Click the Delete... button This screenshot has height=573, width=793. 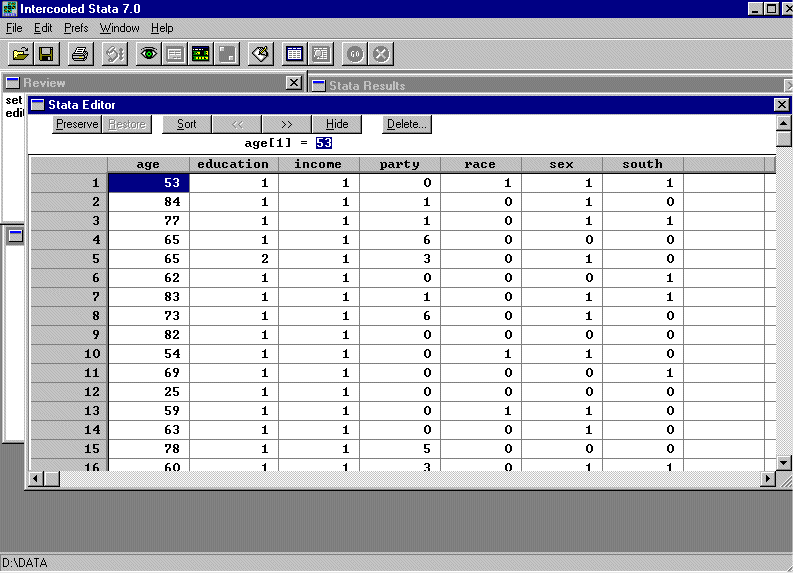click(x=407, y=124)
